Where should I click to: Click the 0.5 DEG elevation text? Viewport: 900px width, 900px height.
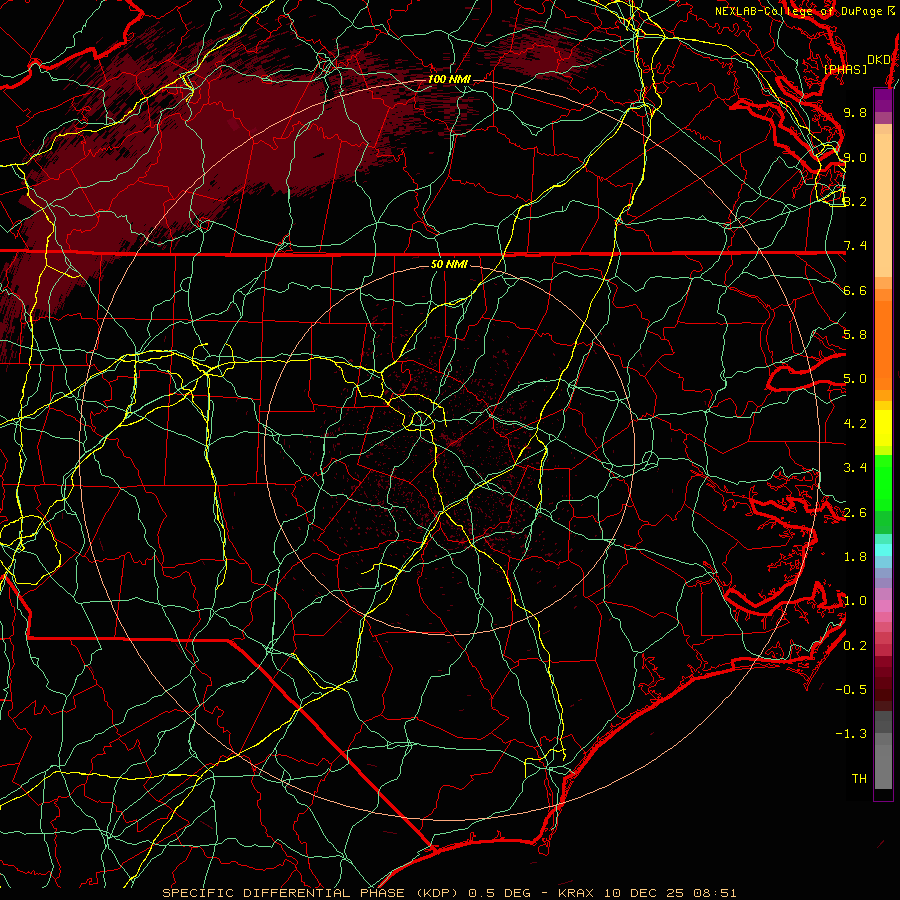coord(499,893)
